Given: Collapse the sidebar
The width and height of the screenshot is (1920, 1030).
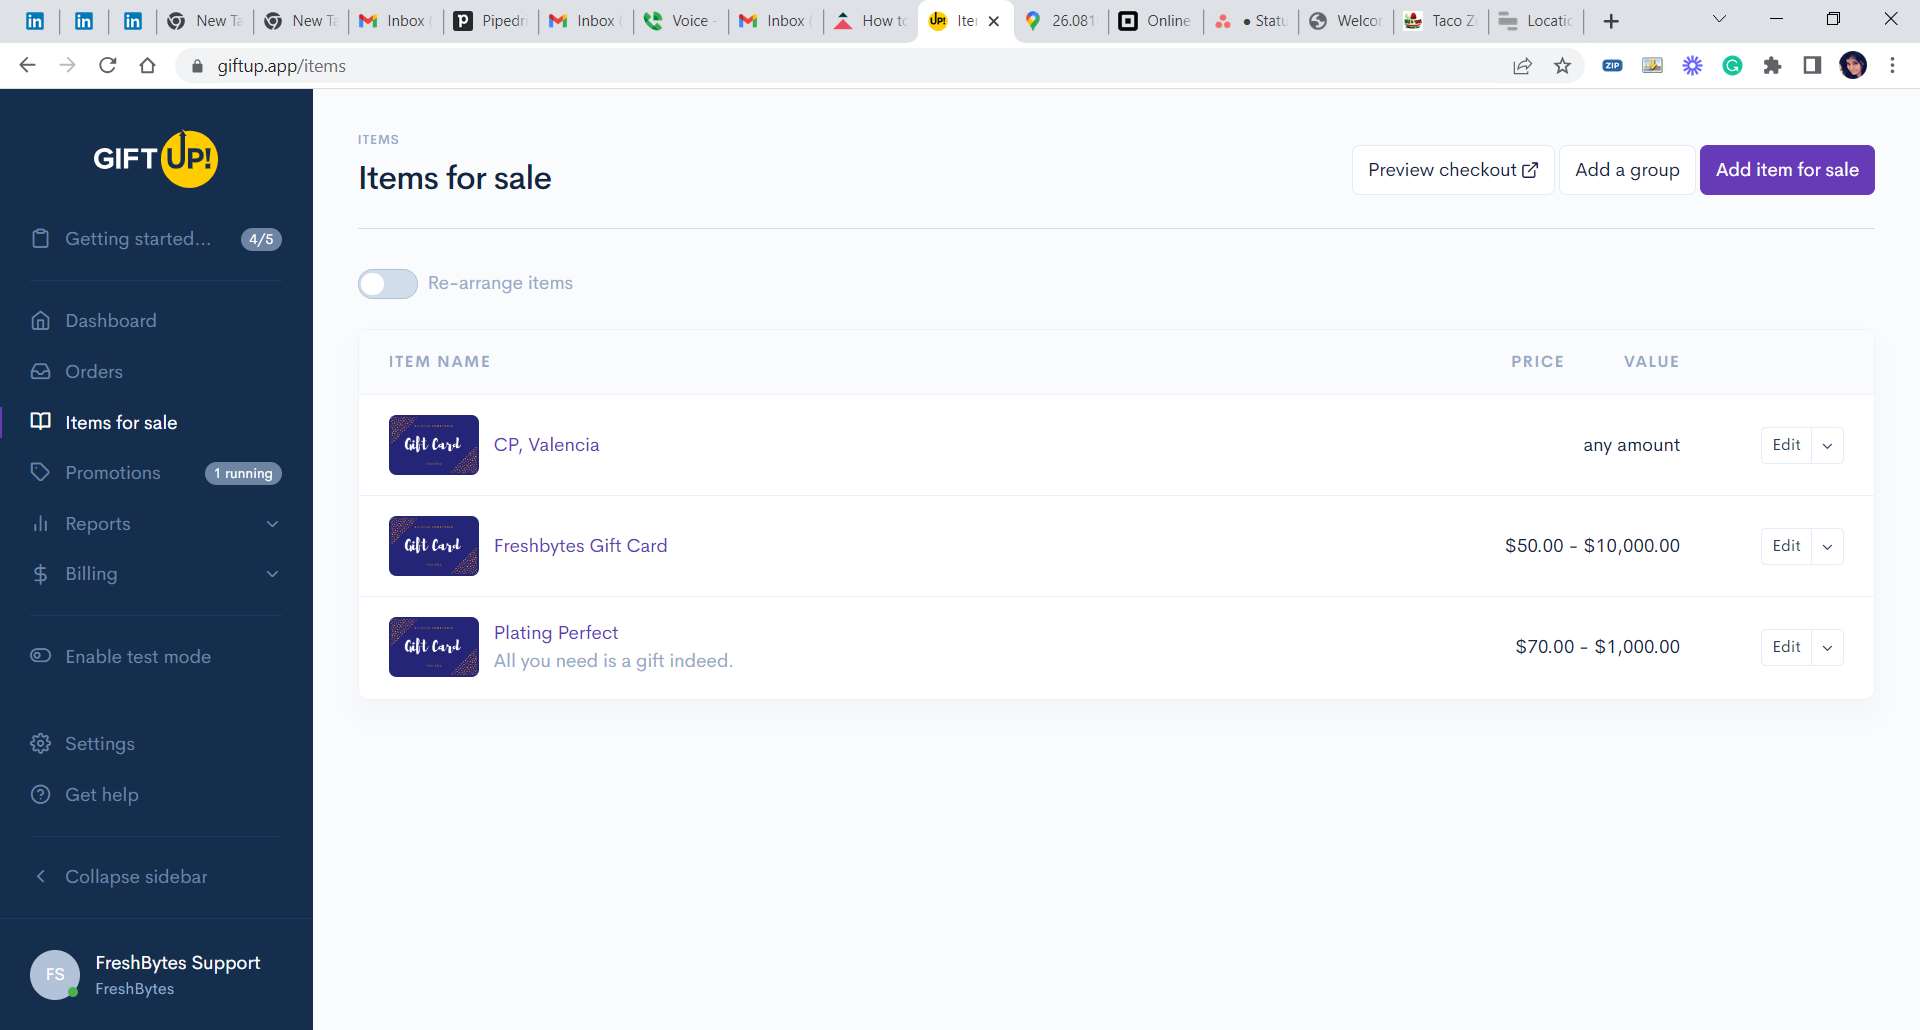Looking at the screenshot, I should pos(136,877).
